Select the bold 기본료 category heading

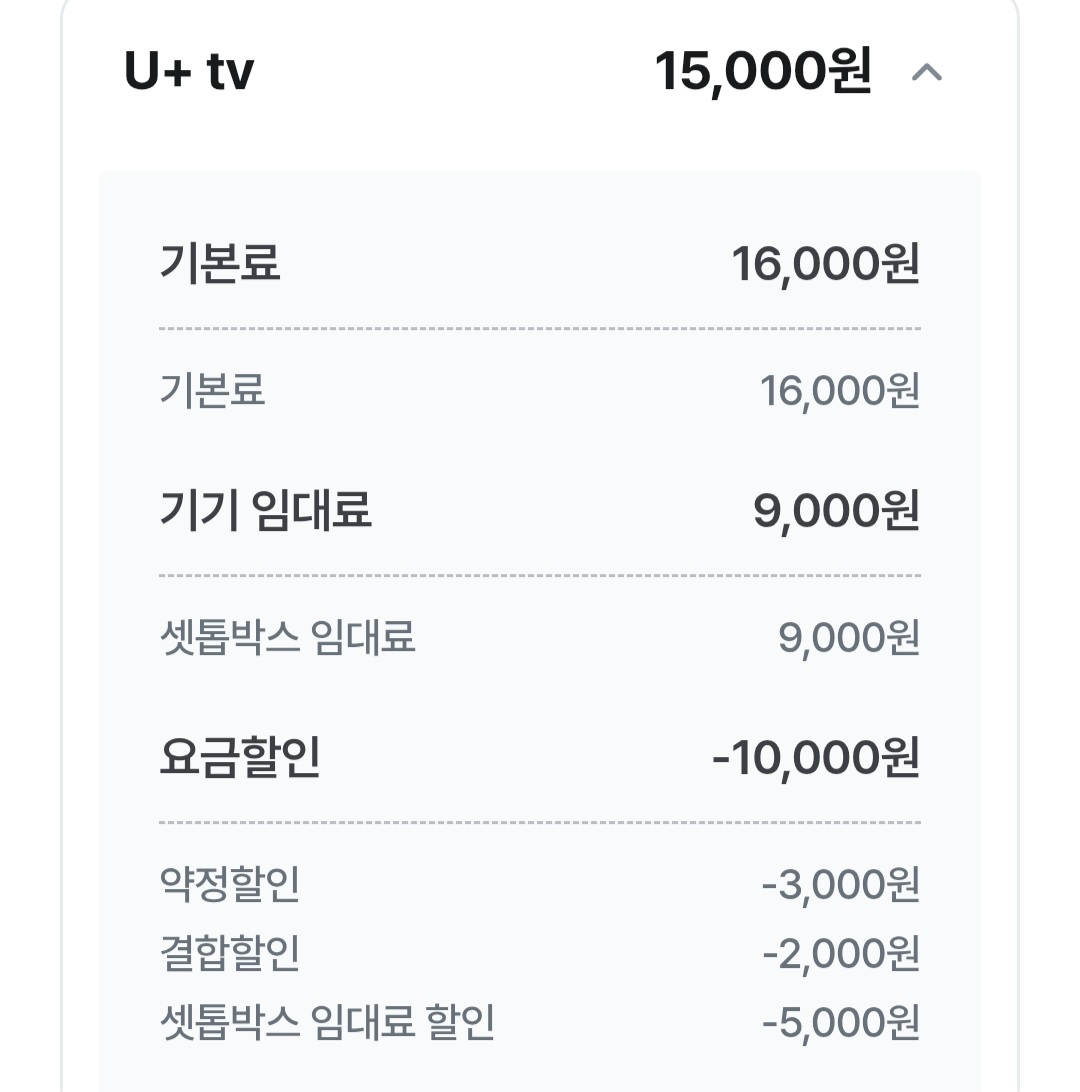pos(220,263)
